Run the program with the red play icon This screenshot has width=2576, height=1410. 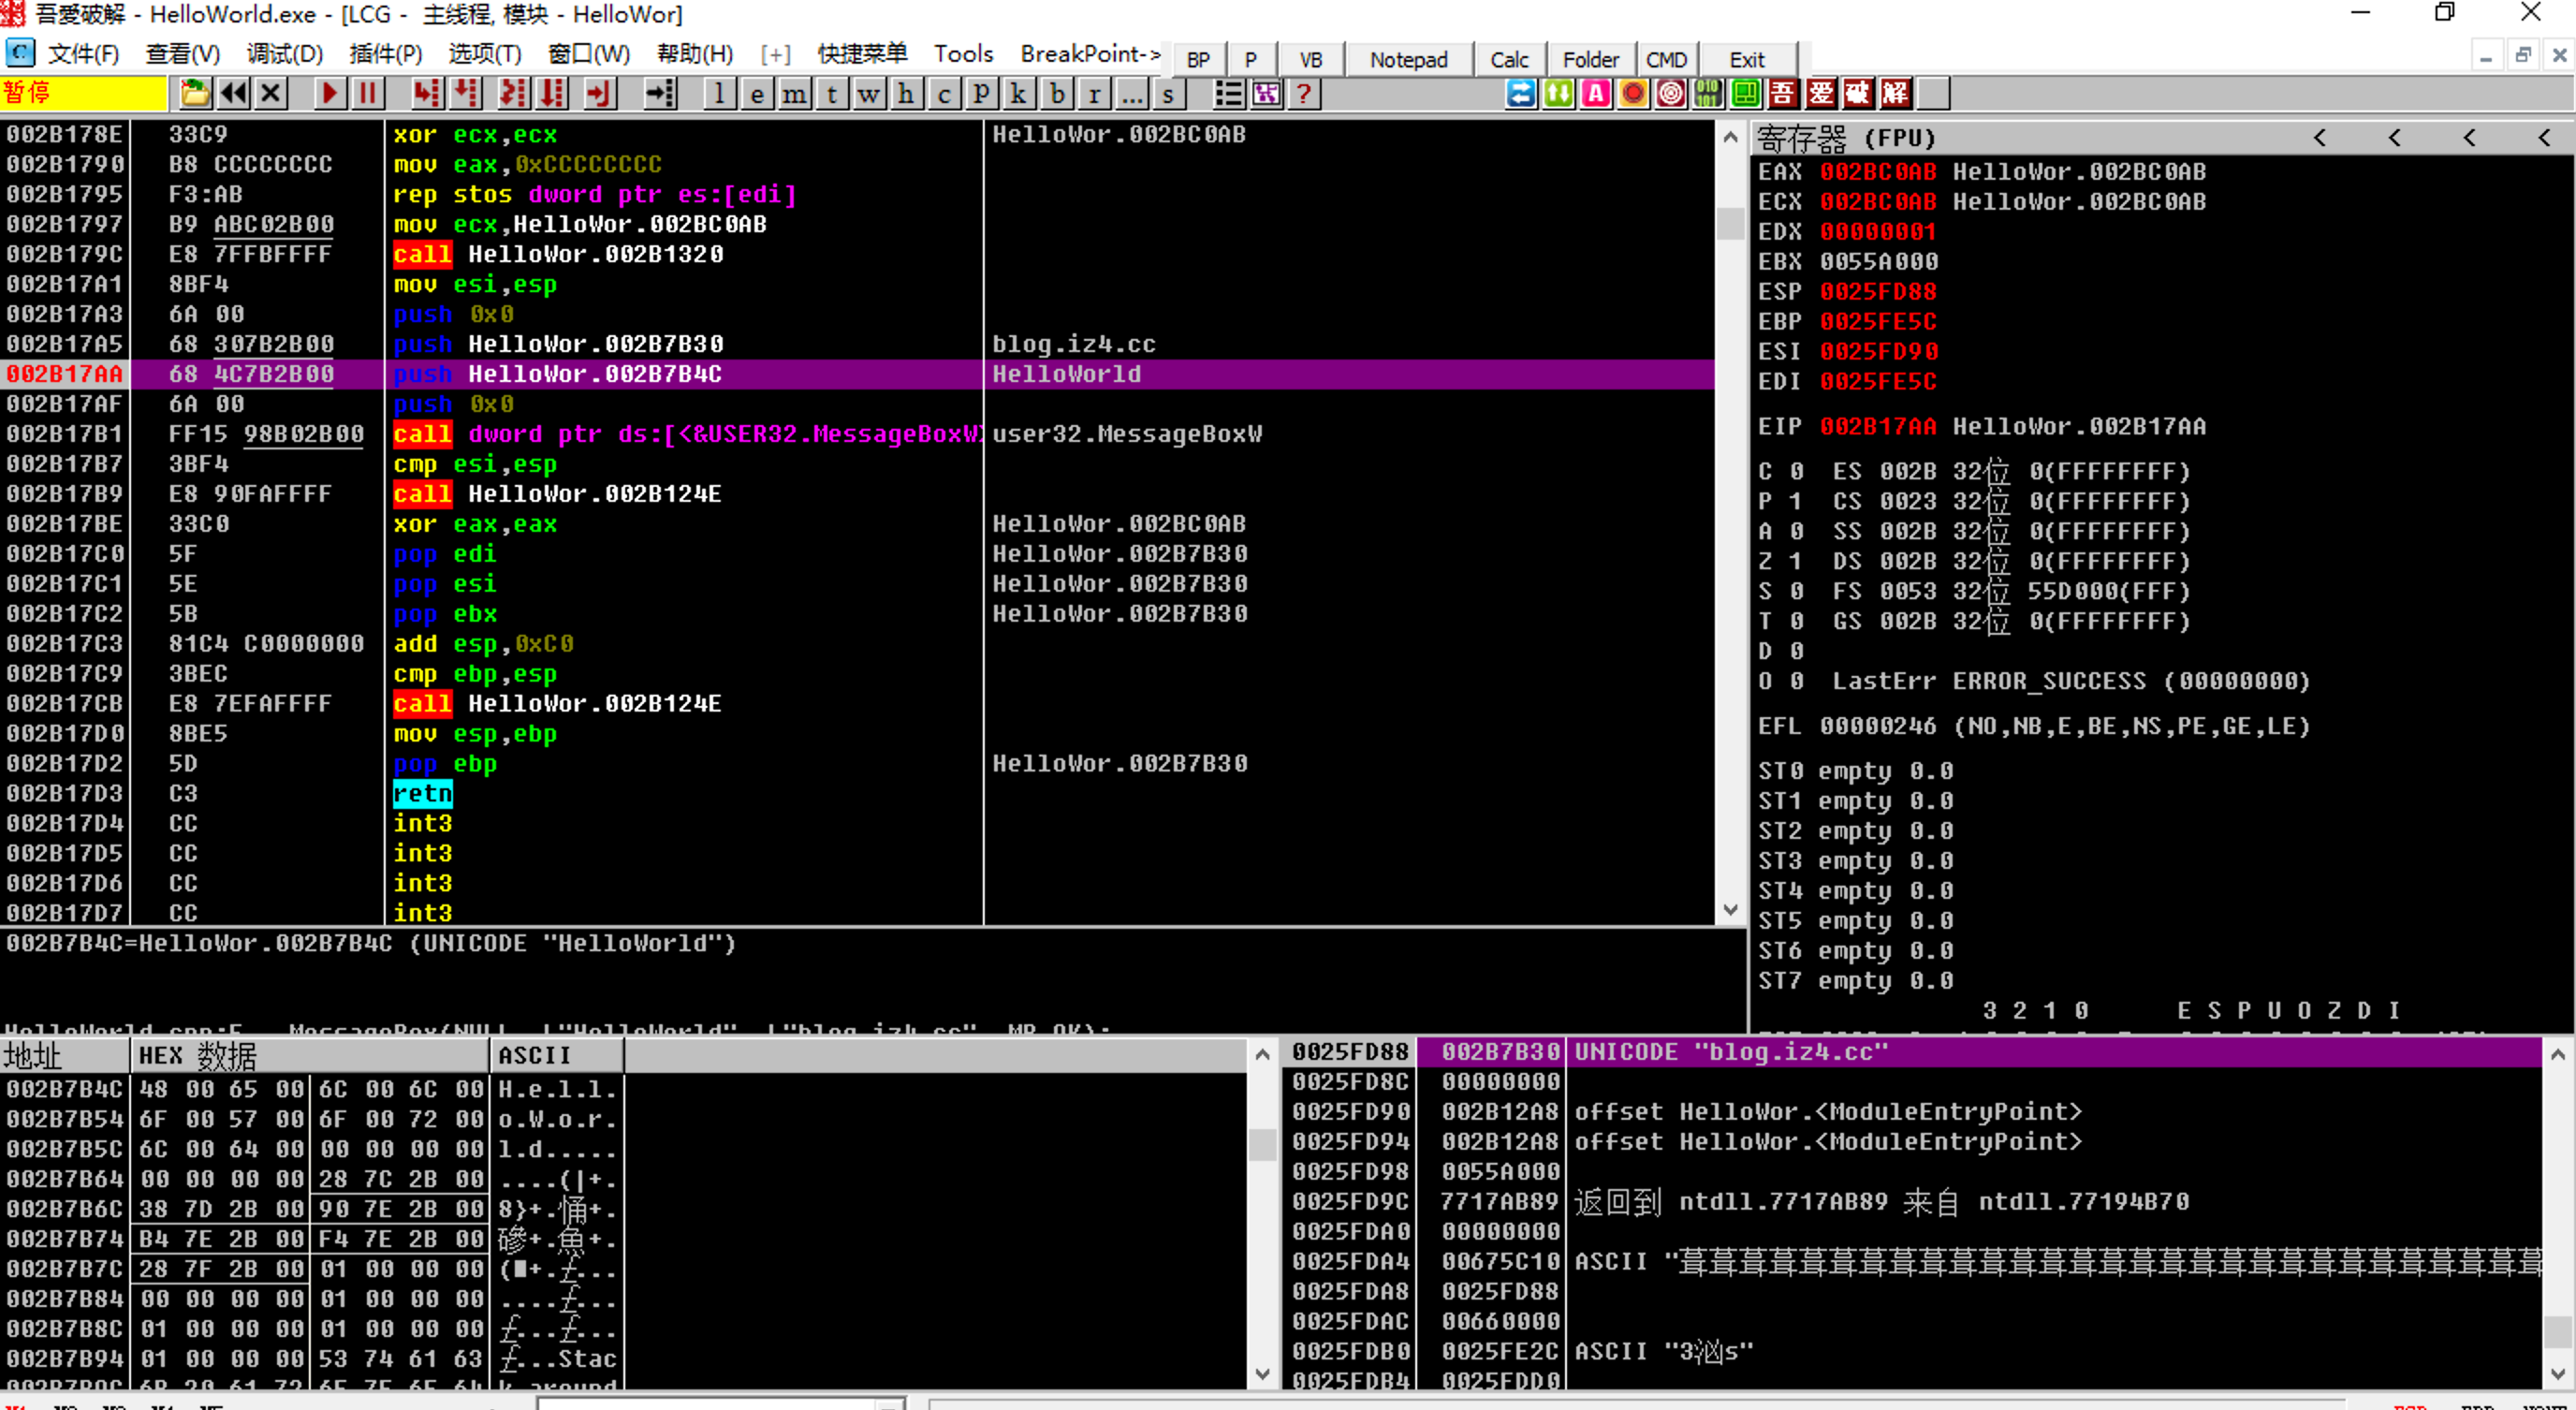click(x=329, y=94)
